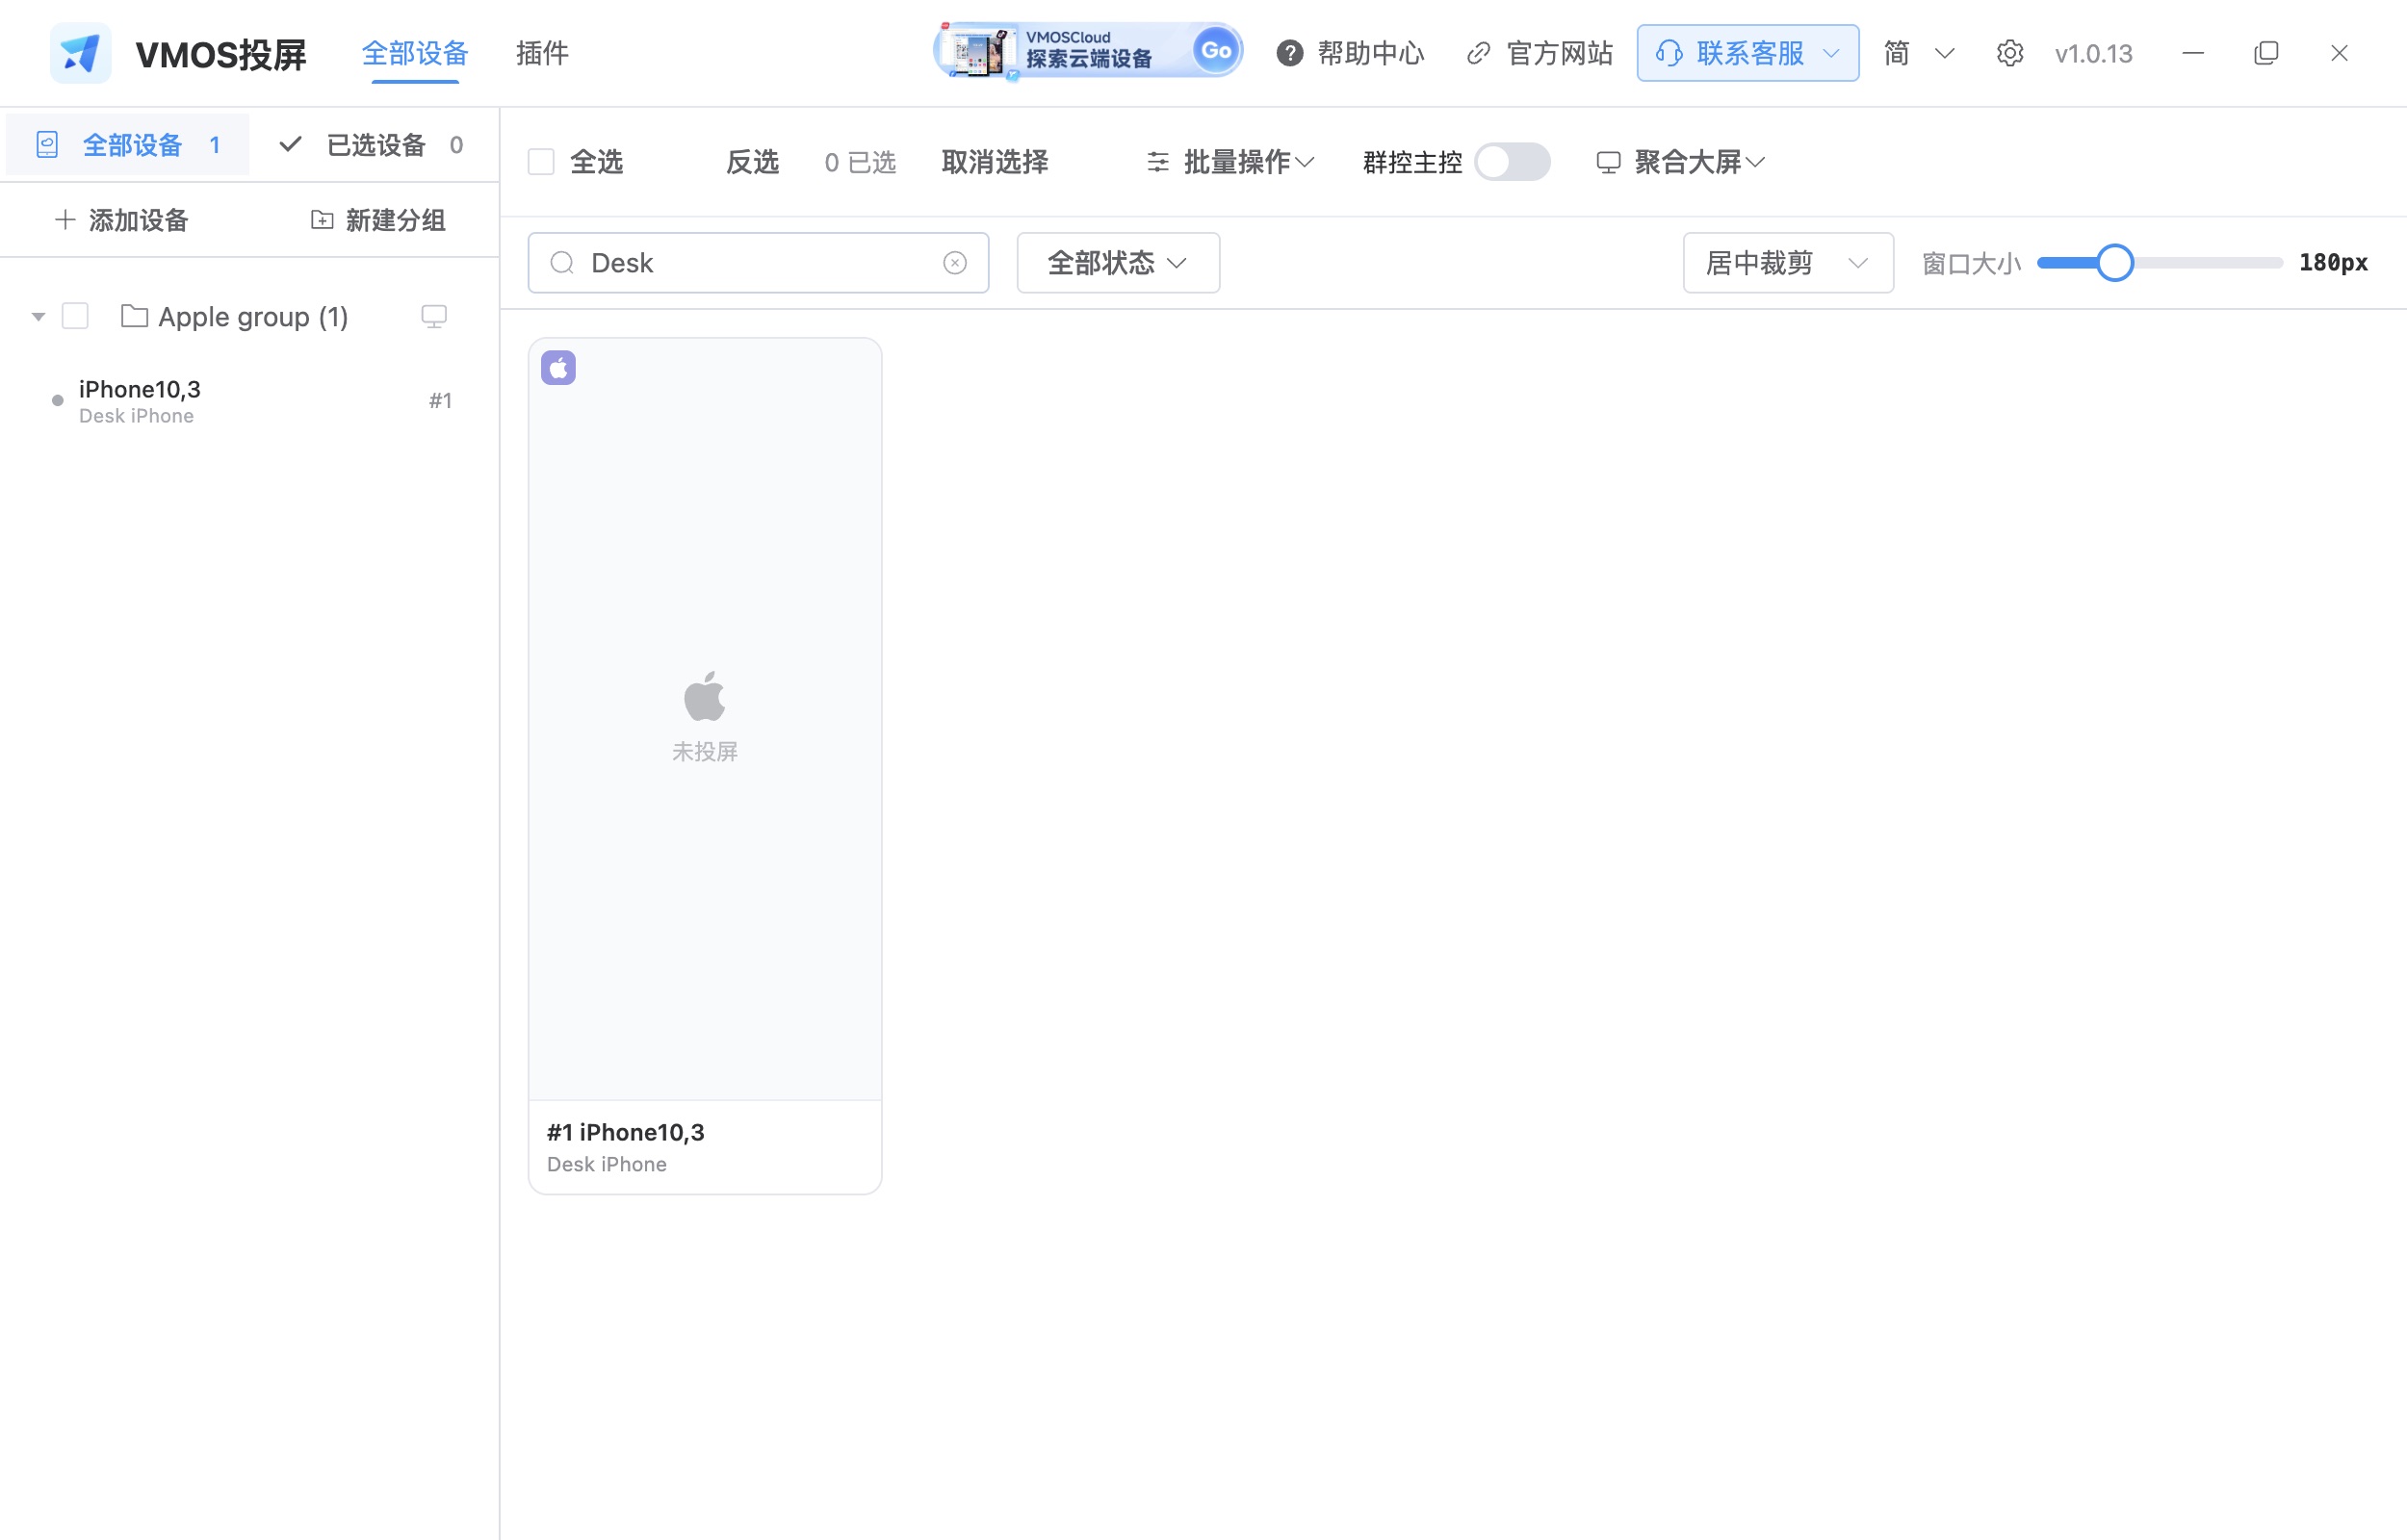Clear the Desk search text
2407x1540 pixels.
coord(955,263)
